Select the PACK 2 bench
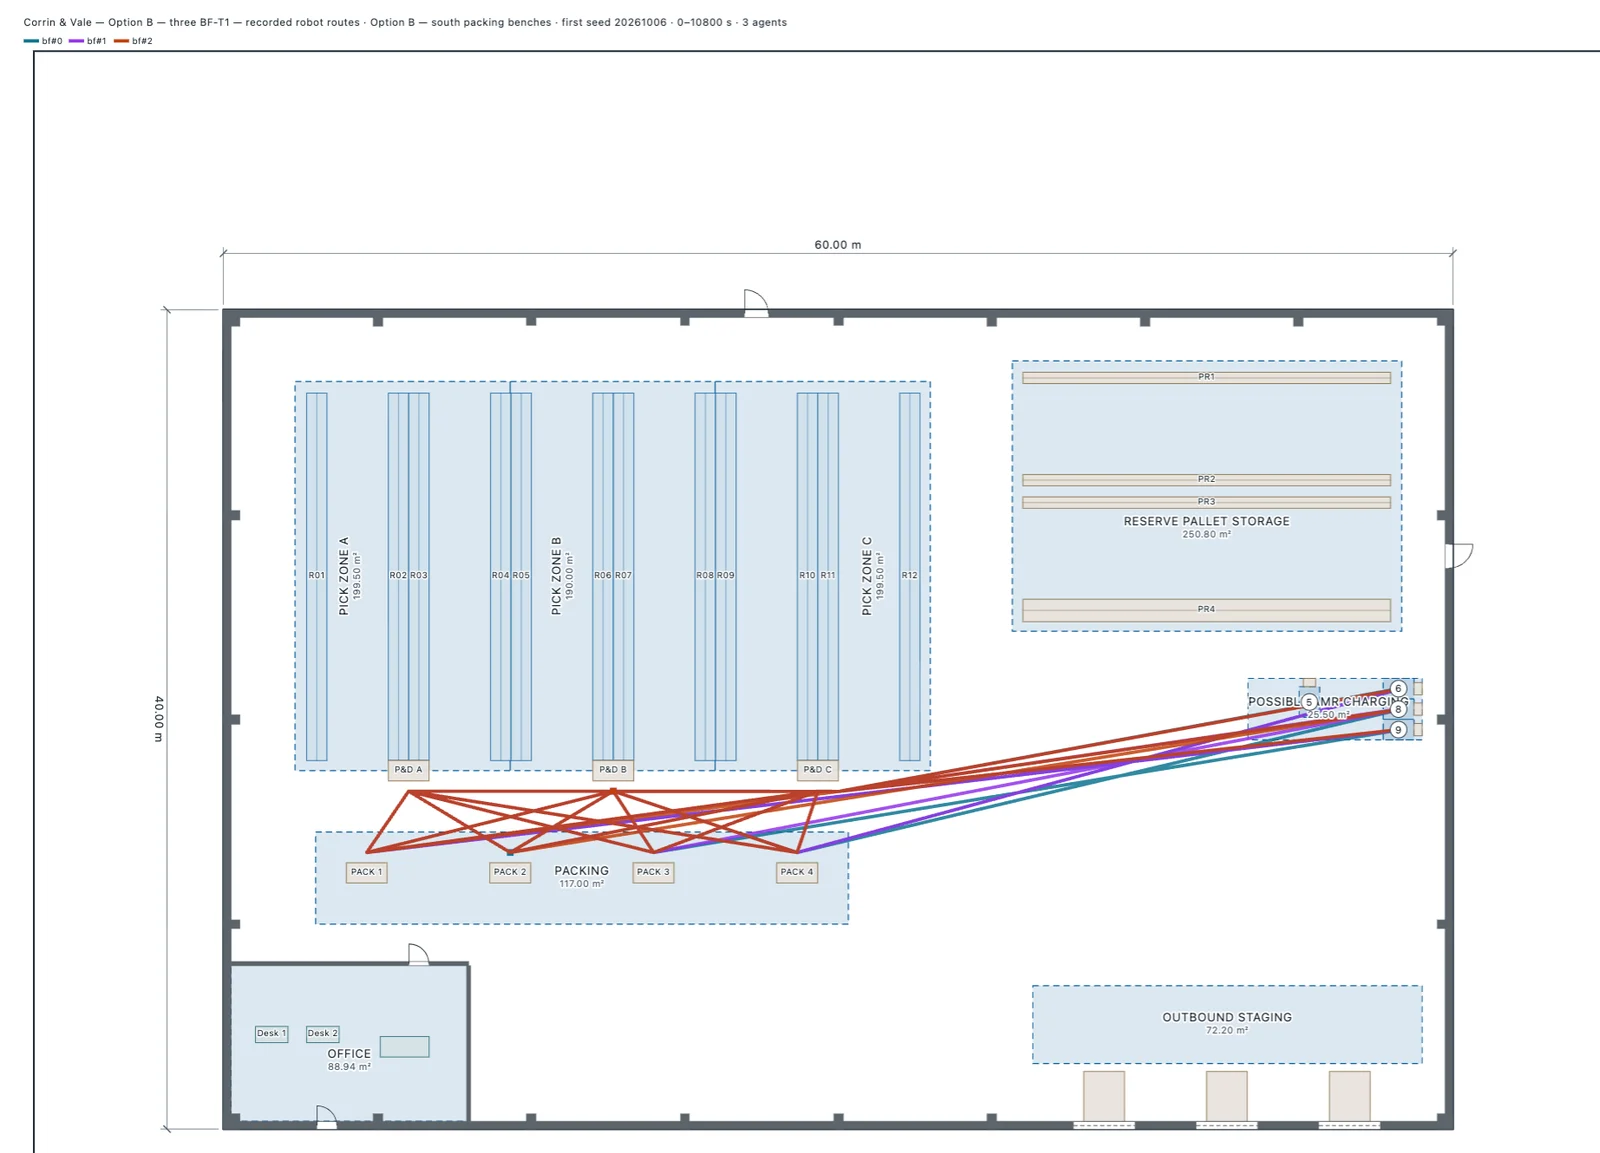The image size is (1600, 1153). coord(510,872)
